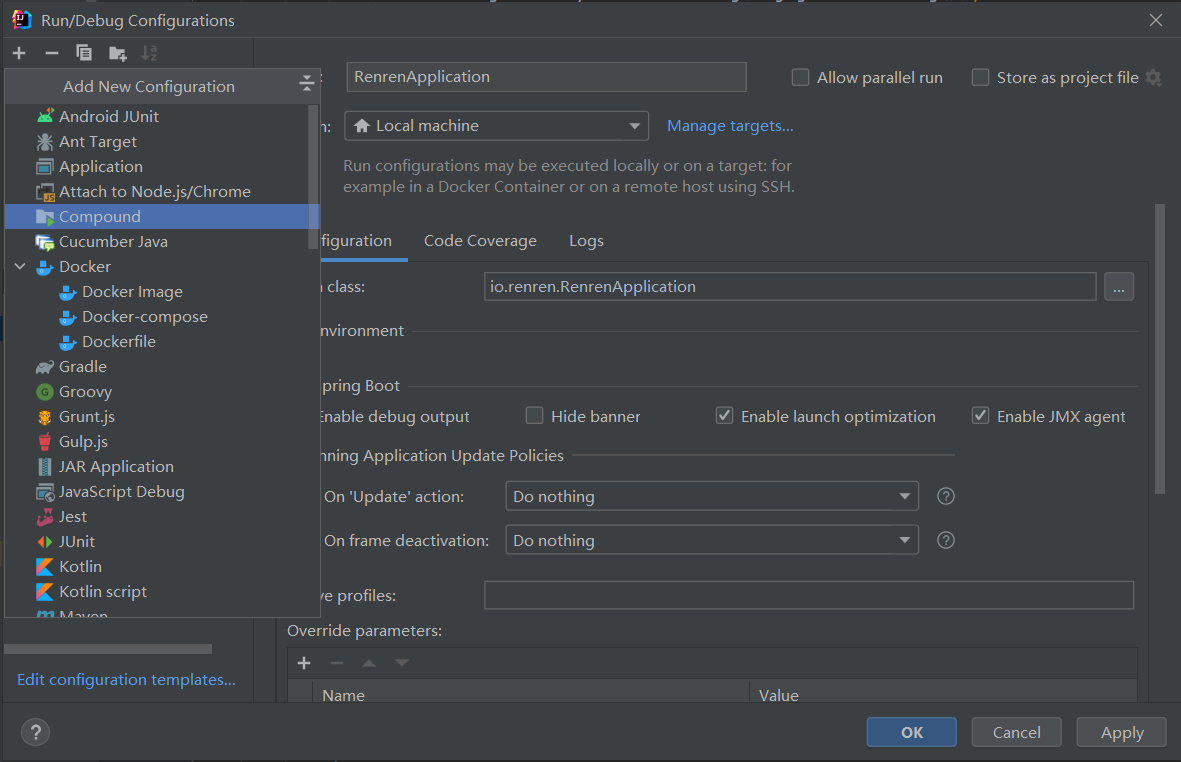
Task: Uncheck Enable launch optimization
Action: 724,416
